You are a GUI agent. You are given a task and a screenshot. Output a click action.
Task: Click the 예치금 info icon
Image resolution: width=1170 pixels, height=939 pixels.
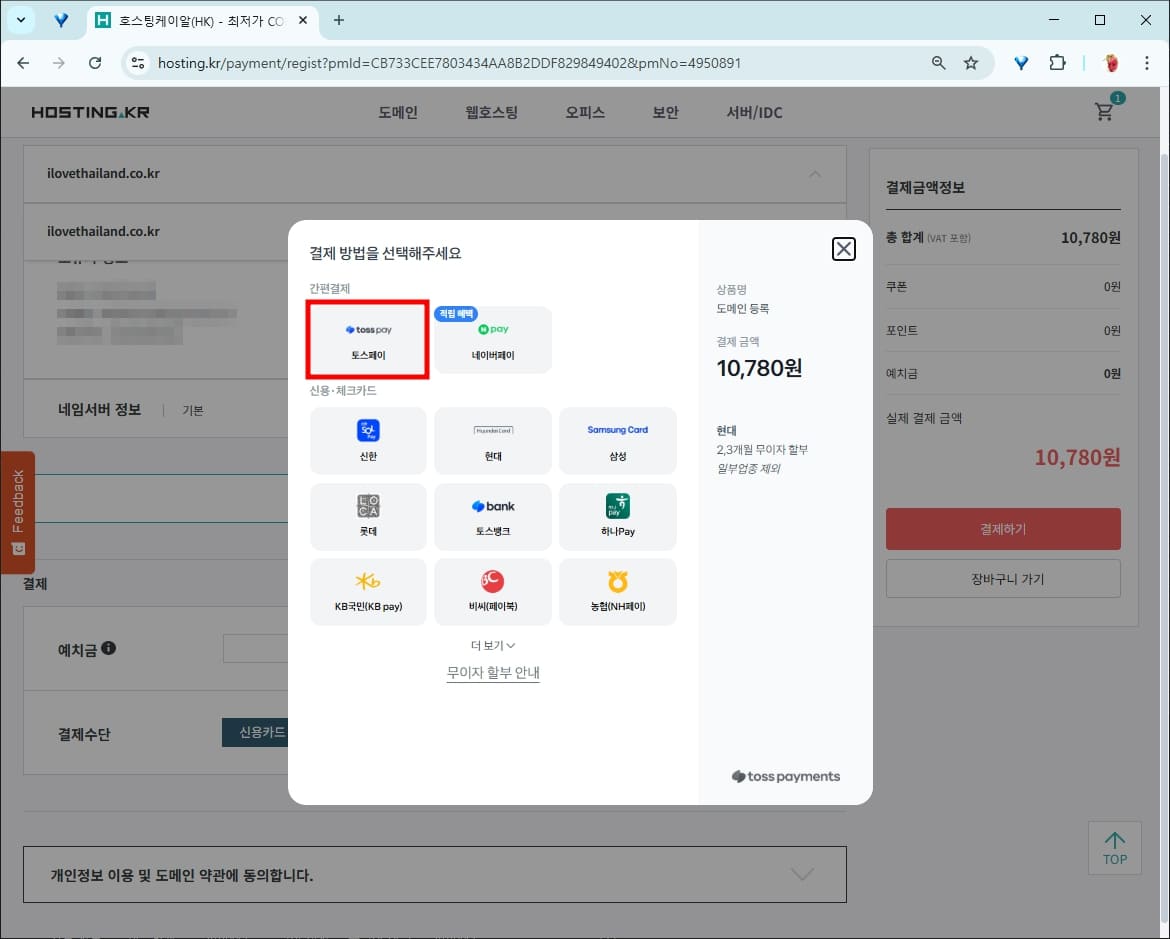(x=108, y=648)
